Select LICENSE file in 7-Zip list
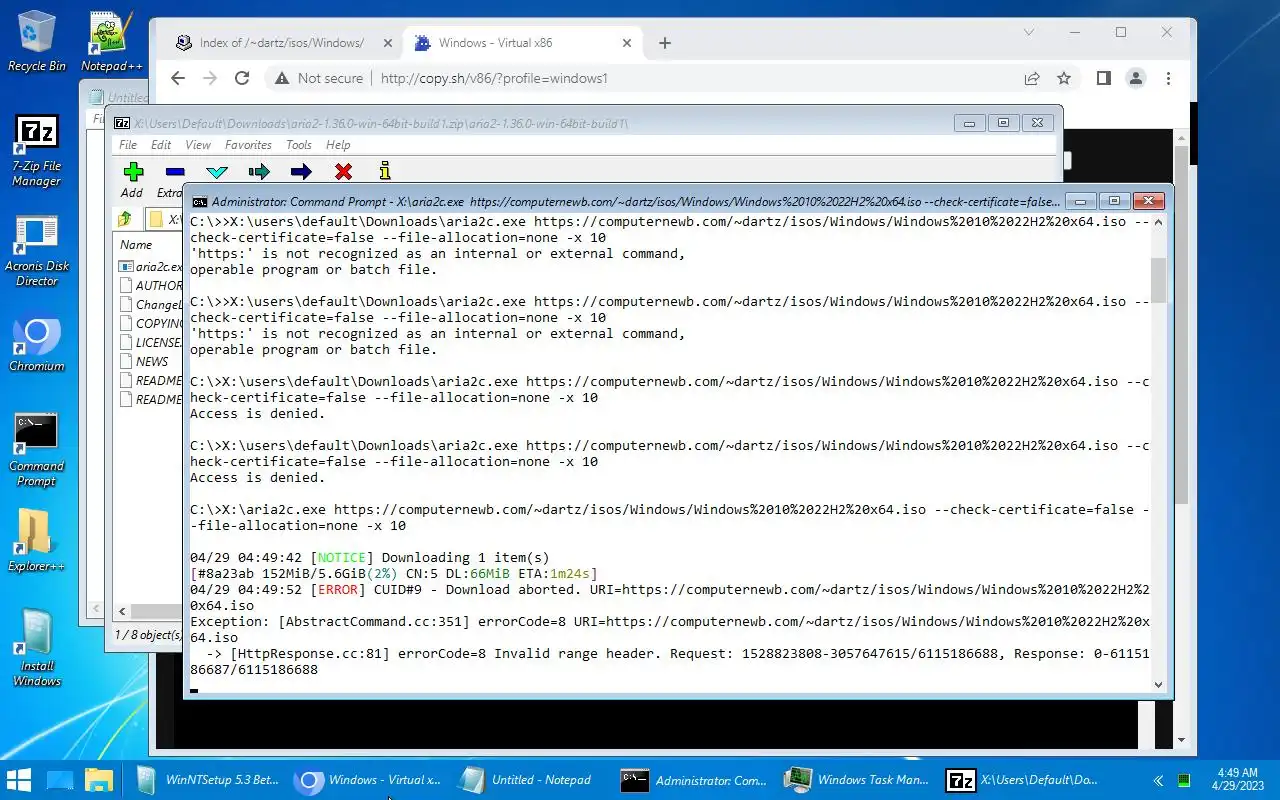 [x=150, y=343]
